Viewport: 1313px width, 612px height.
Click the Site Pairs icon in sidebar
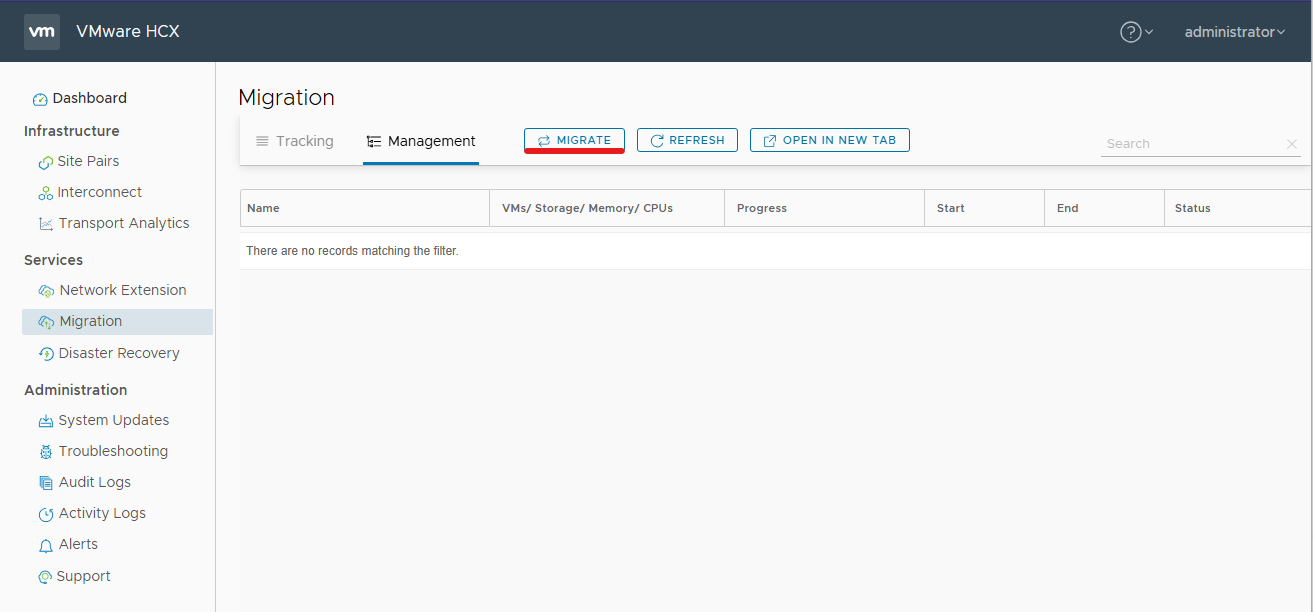(x=45, y=162)
